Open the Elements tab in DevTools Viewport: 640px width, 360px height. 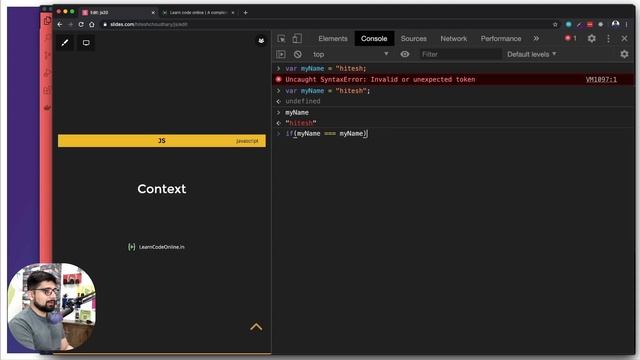[333, 38]
